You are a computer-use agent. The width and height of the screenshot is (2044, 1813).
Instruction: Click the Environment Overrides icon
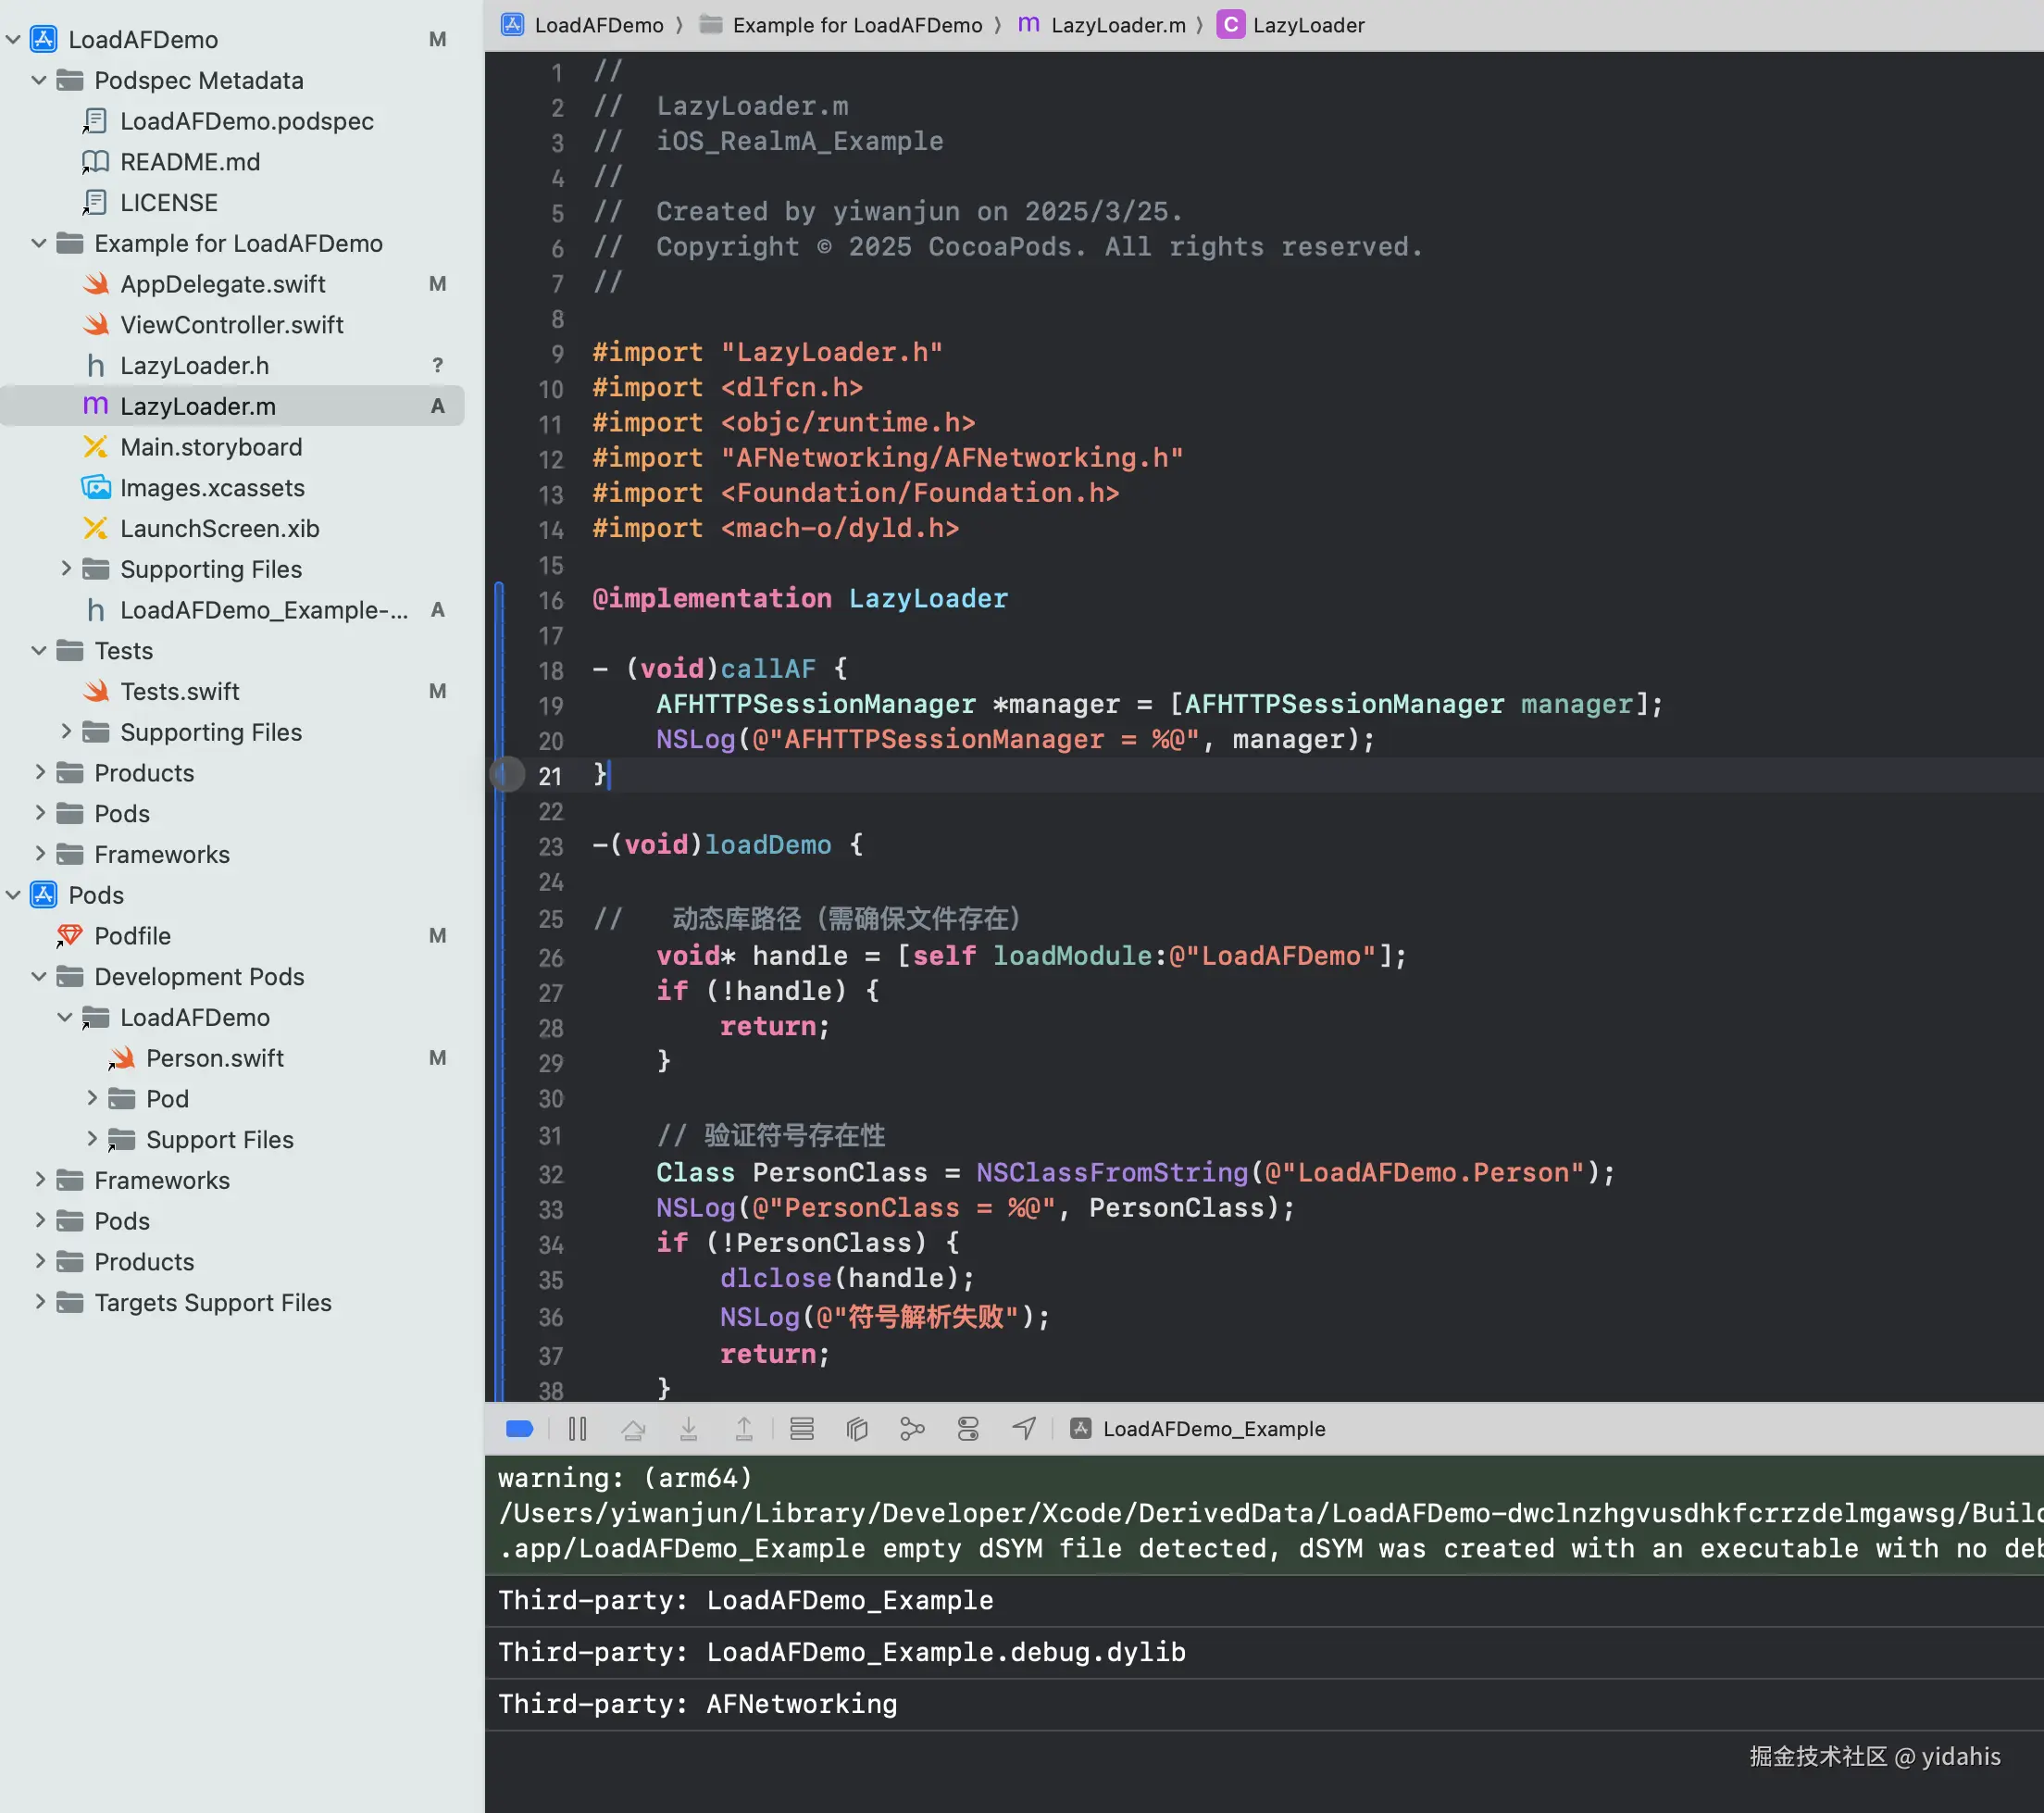click(x=968, y=1429)
